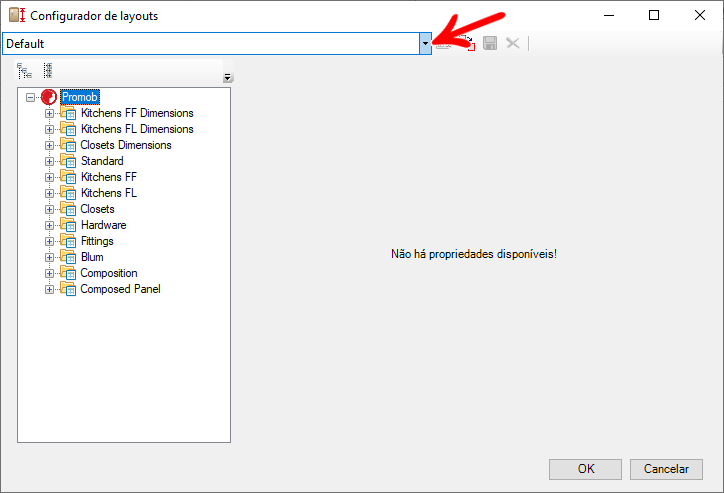Click the Kitchens FF Dimensions folder icon
This screenshot has width=724, height=493.
click(x=68, y=113)
